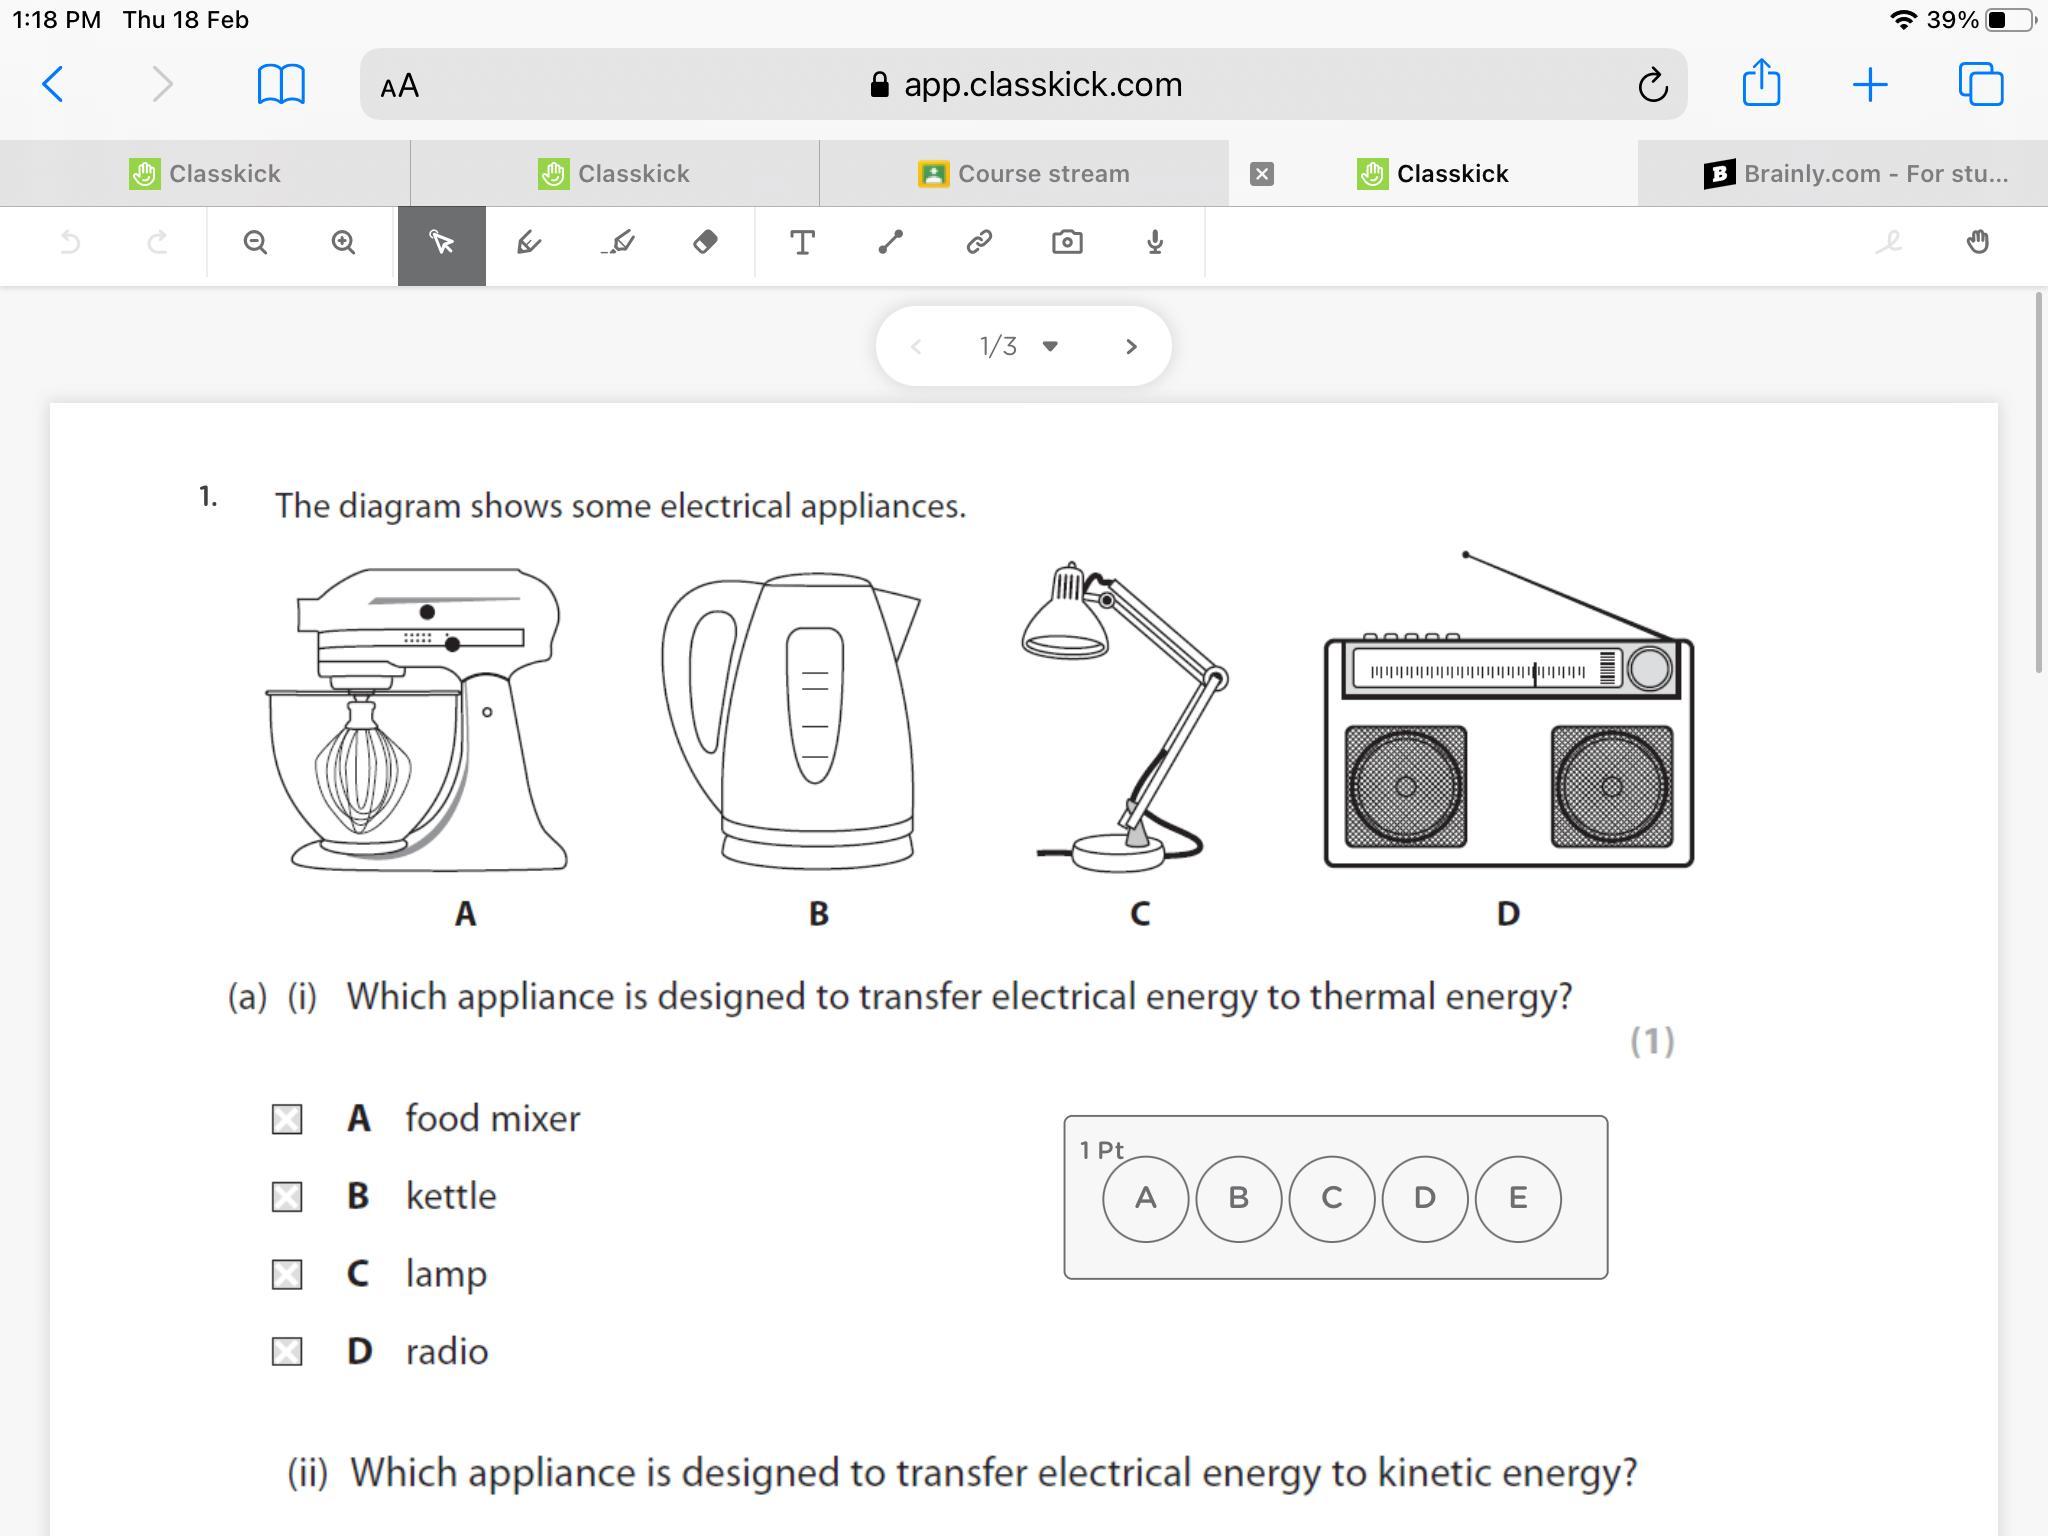2048x1536 pixels.
Task: Open the camera image tool
Action: point(1067,243)
